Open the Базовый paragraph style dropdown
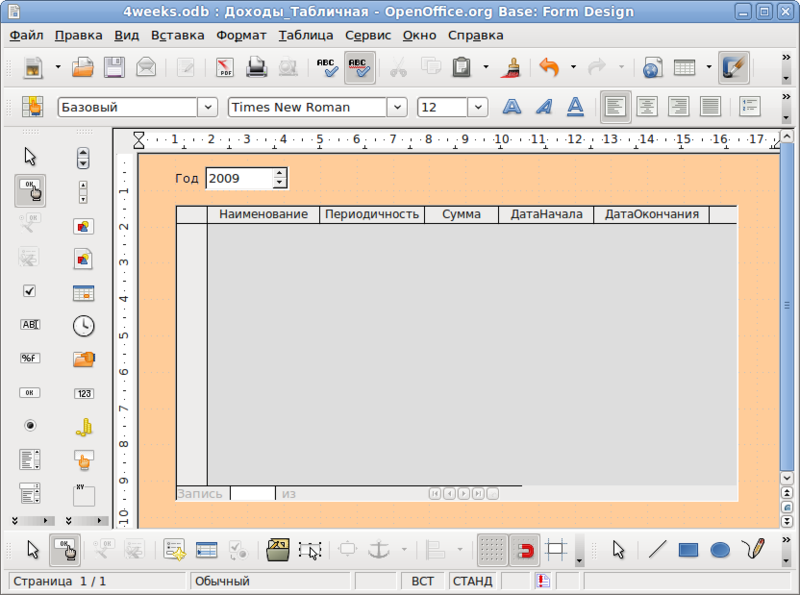The width and height of the screenshot is (800, 595). [x=207, y=107]
